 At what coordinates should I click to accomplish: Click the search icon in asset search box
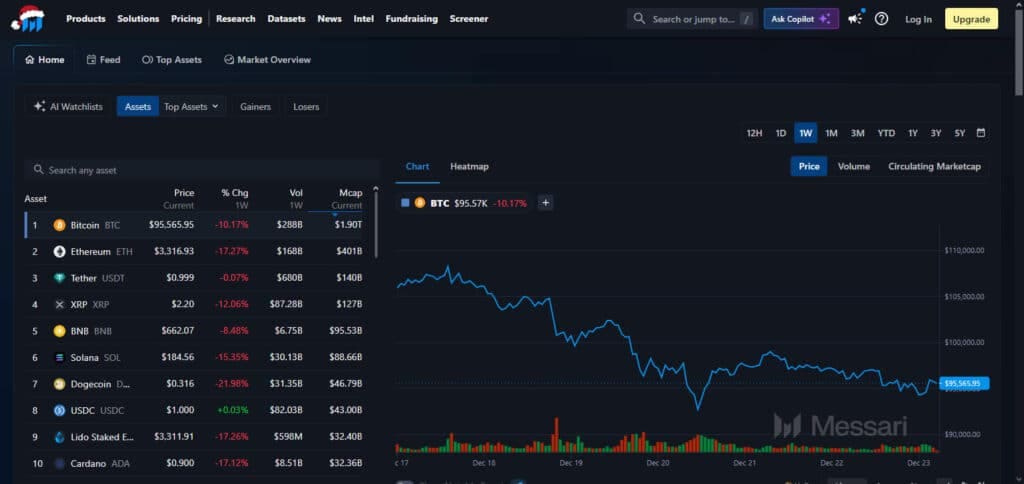pos(39,170)
